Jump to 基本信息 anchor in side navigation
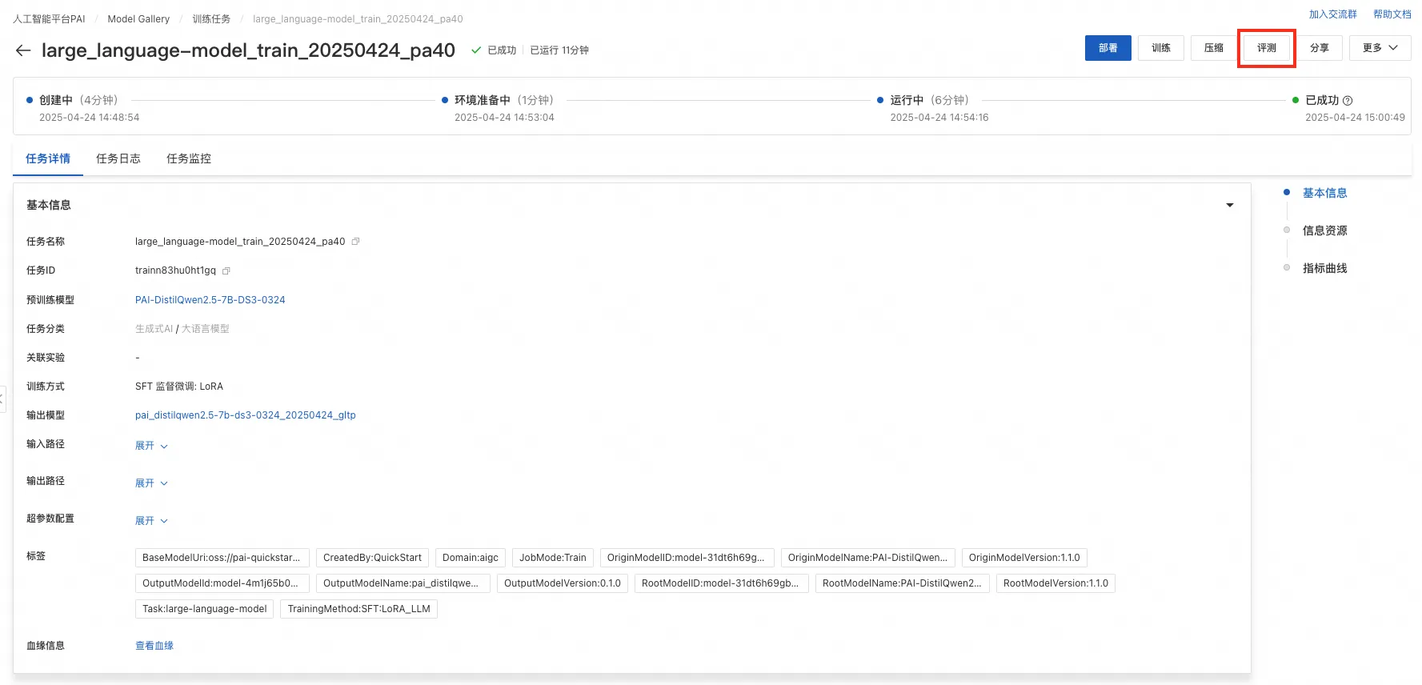This screenshot has width=1422, height=685. click(x=1325, y=193)
